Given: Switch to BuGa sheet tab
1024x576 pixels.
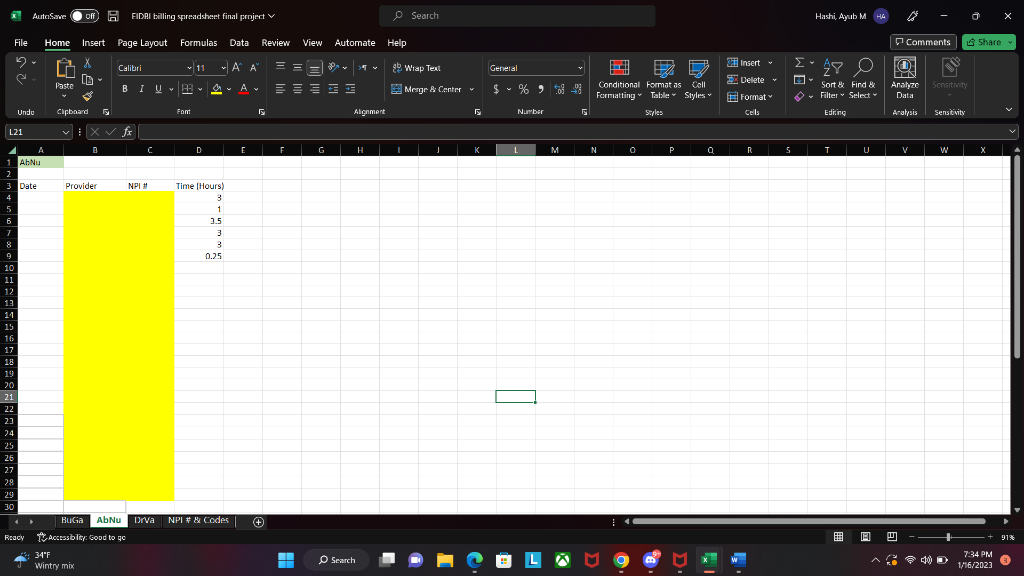Looking at the screenshot, I should click(x=72, y=520).
